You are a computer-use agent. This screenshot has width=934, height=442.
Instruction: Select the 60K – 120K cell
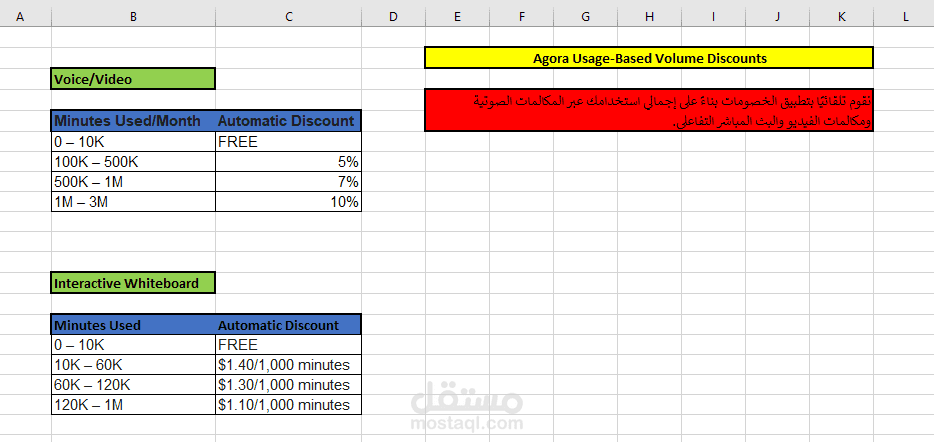(133, 385)
